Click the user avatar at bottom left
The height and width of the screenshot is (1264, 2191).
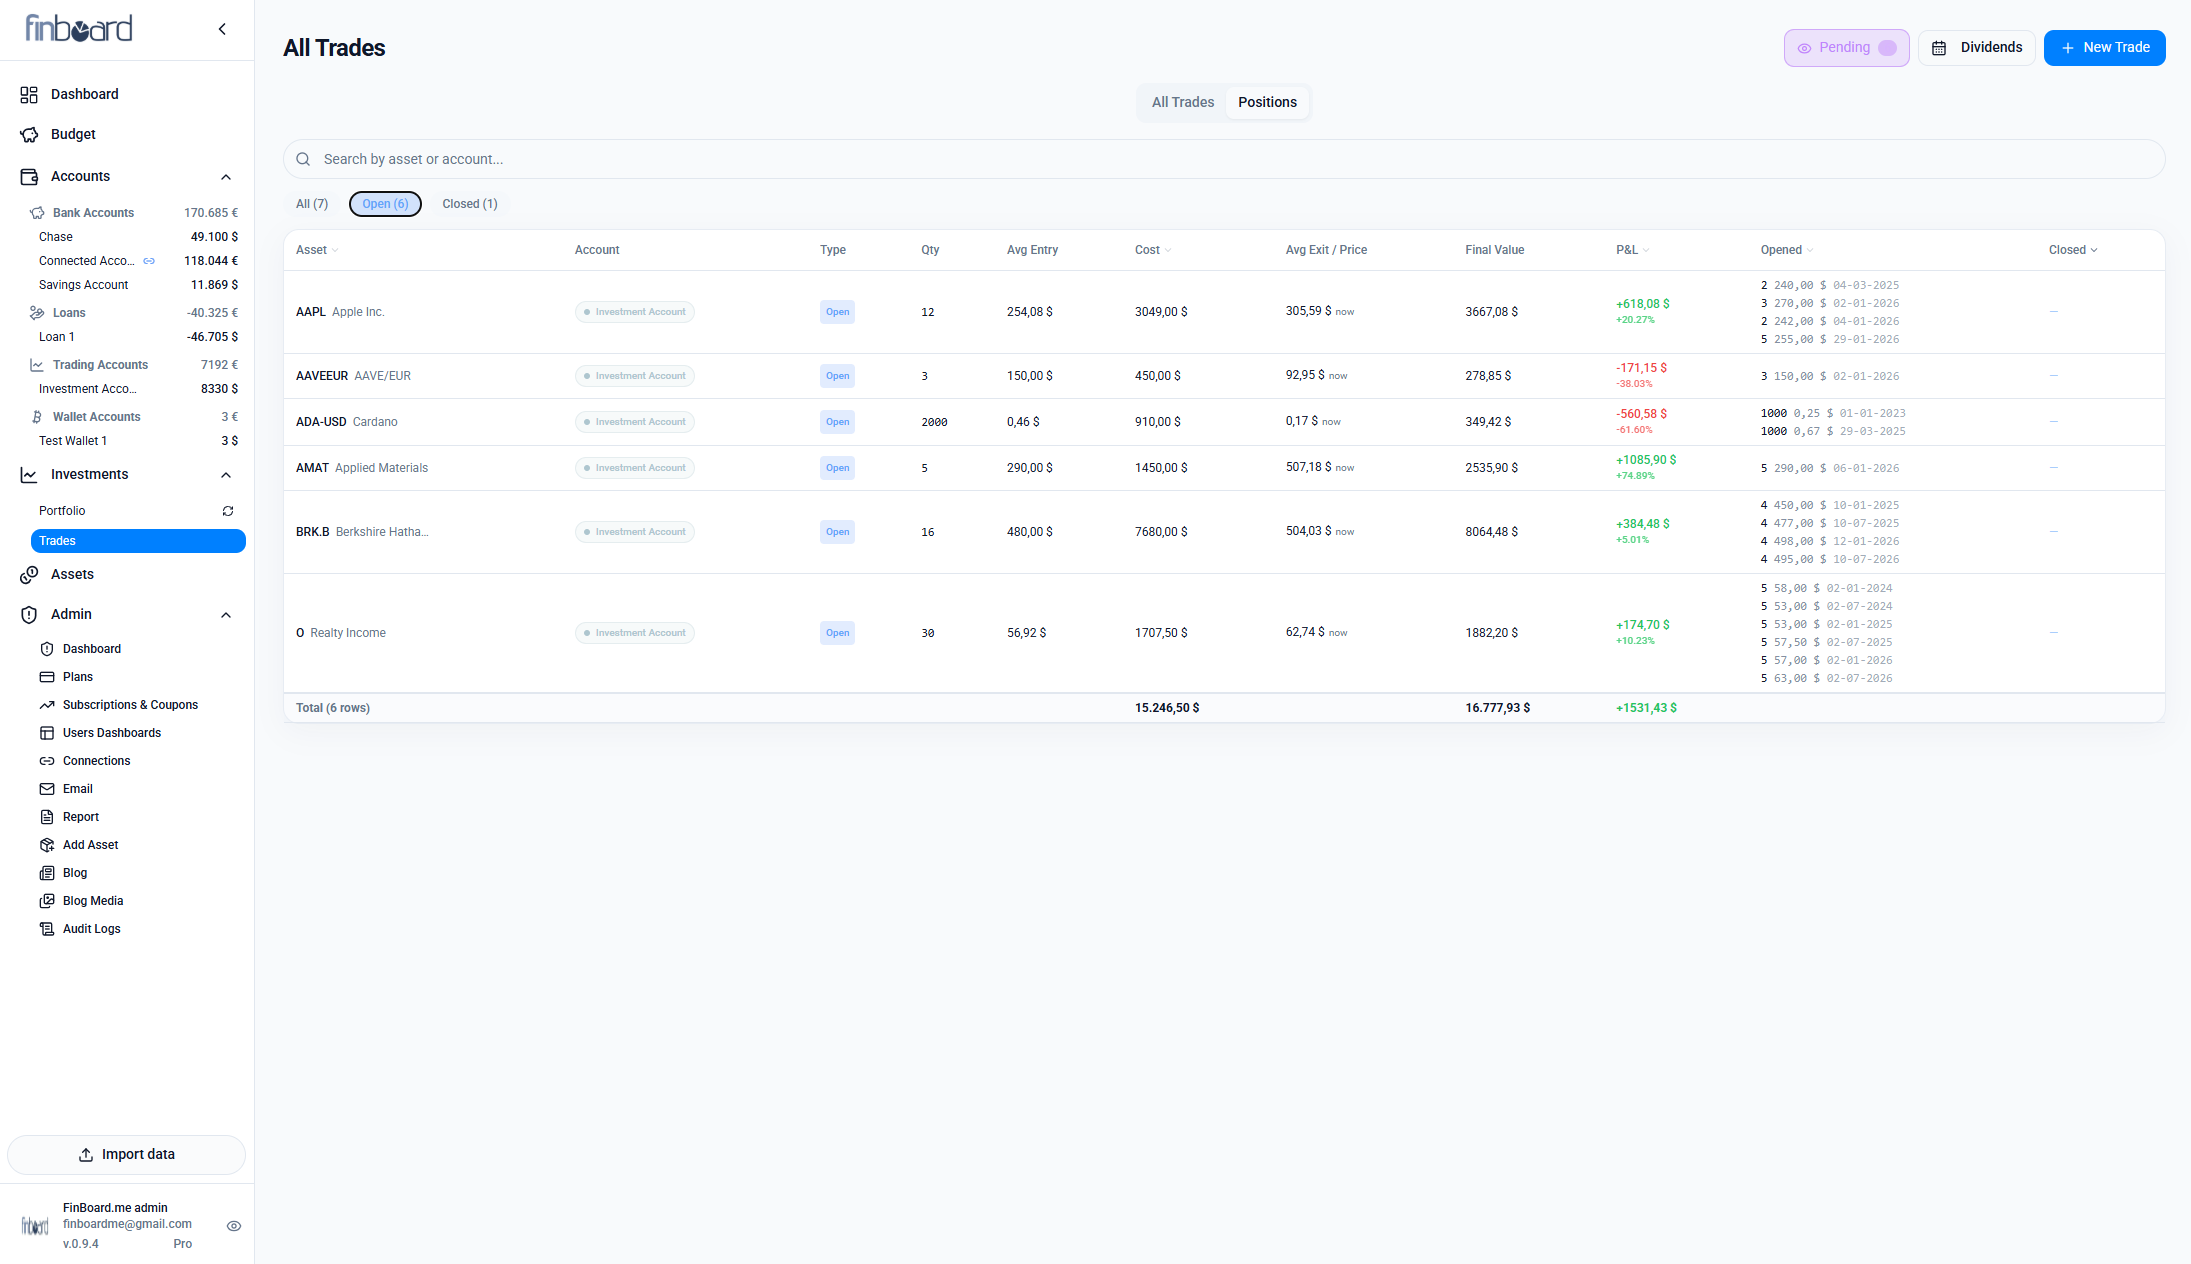35,1225
